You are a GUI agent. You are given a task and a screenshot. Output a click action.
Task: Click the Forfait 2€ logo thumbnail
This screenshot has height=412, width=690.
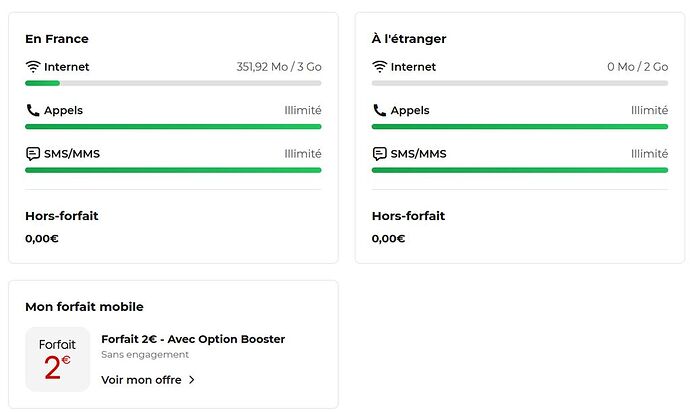[x=58, y=359]
